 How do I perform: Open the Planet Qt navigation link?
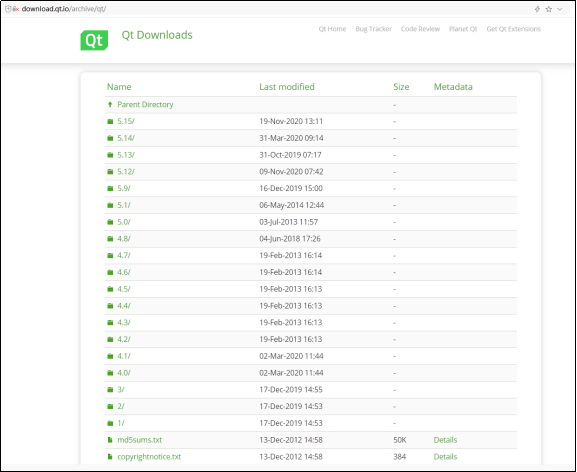[463, 29]
